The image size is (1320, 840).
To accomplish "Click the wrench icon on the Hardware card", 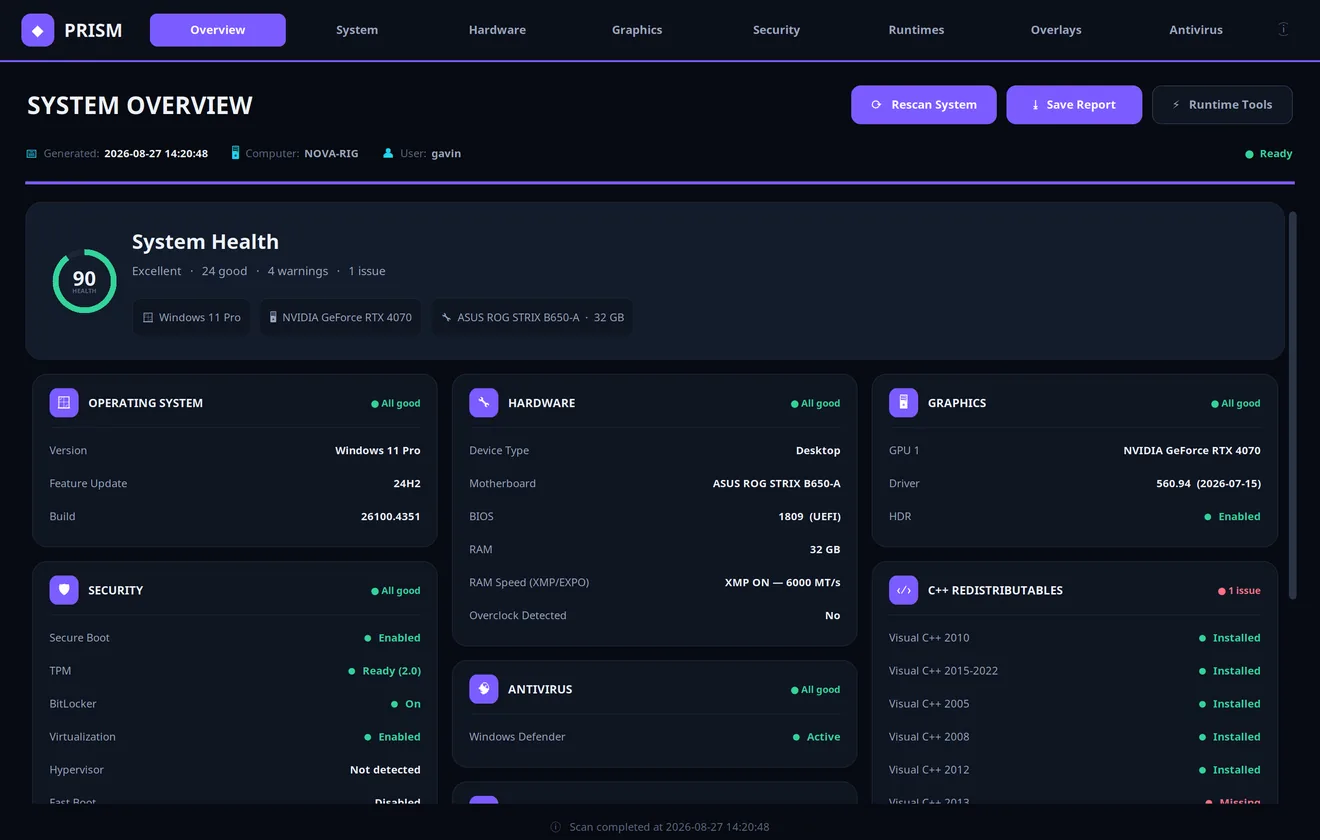I will [x=484, y=403].
